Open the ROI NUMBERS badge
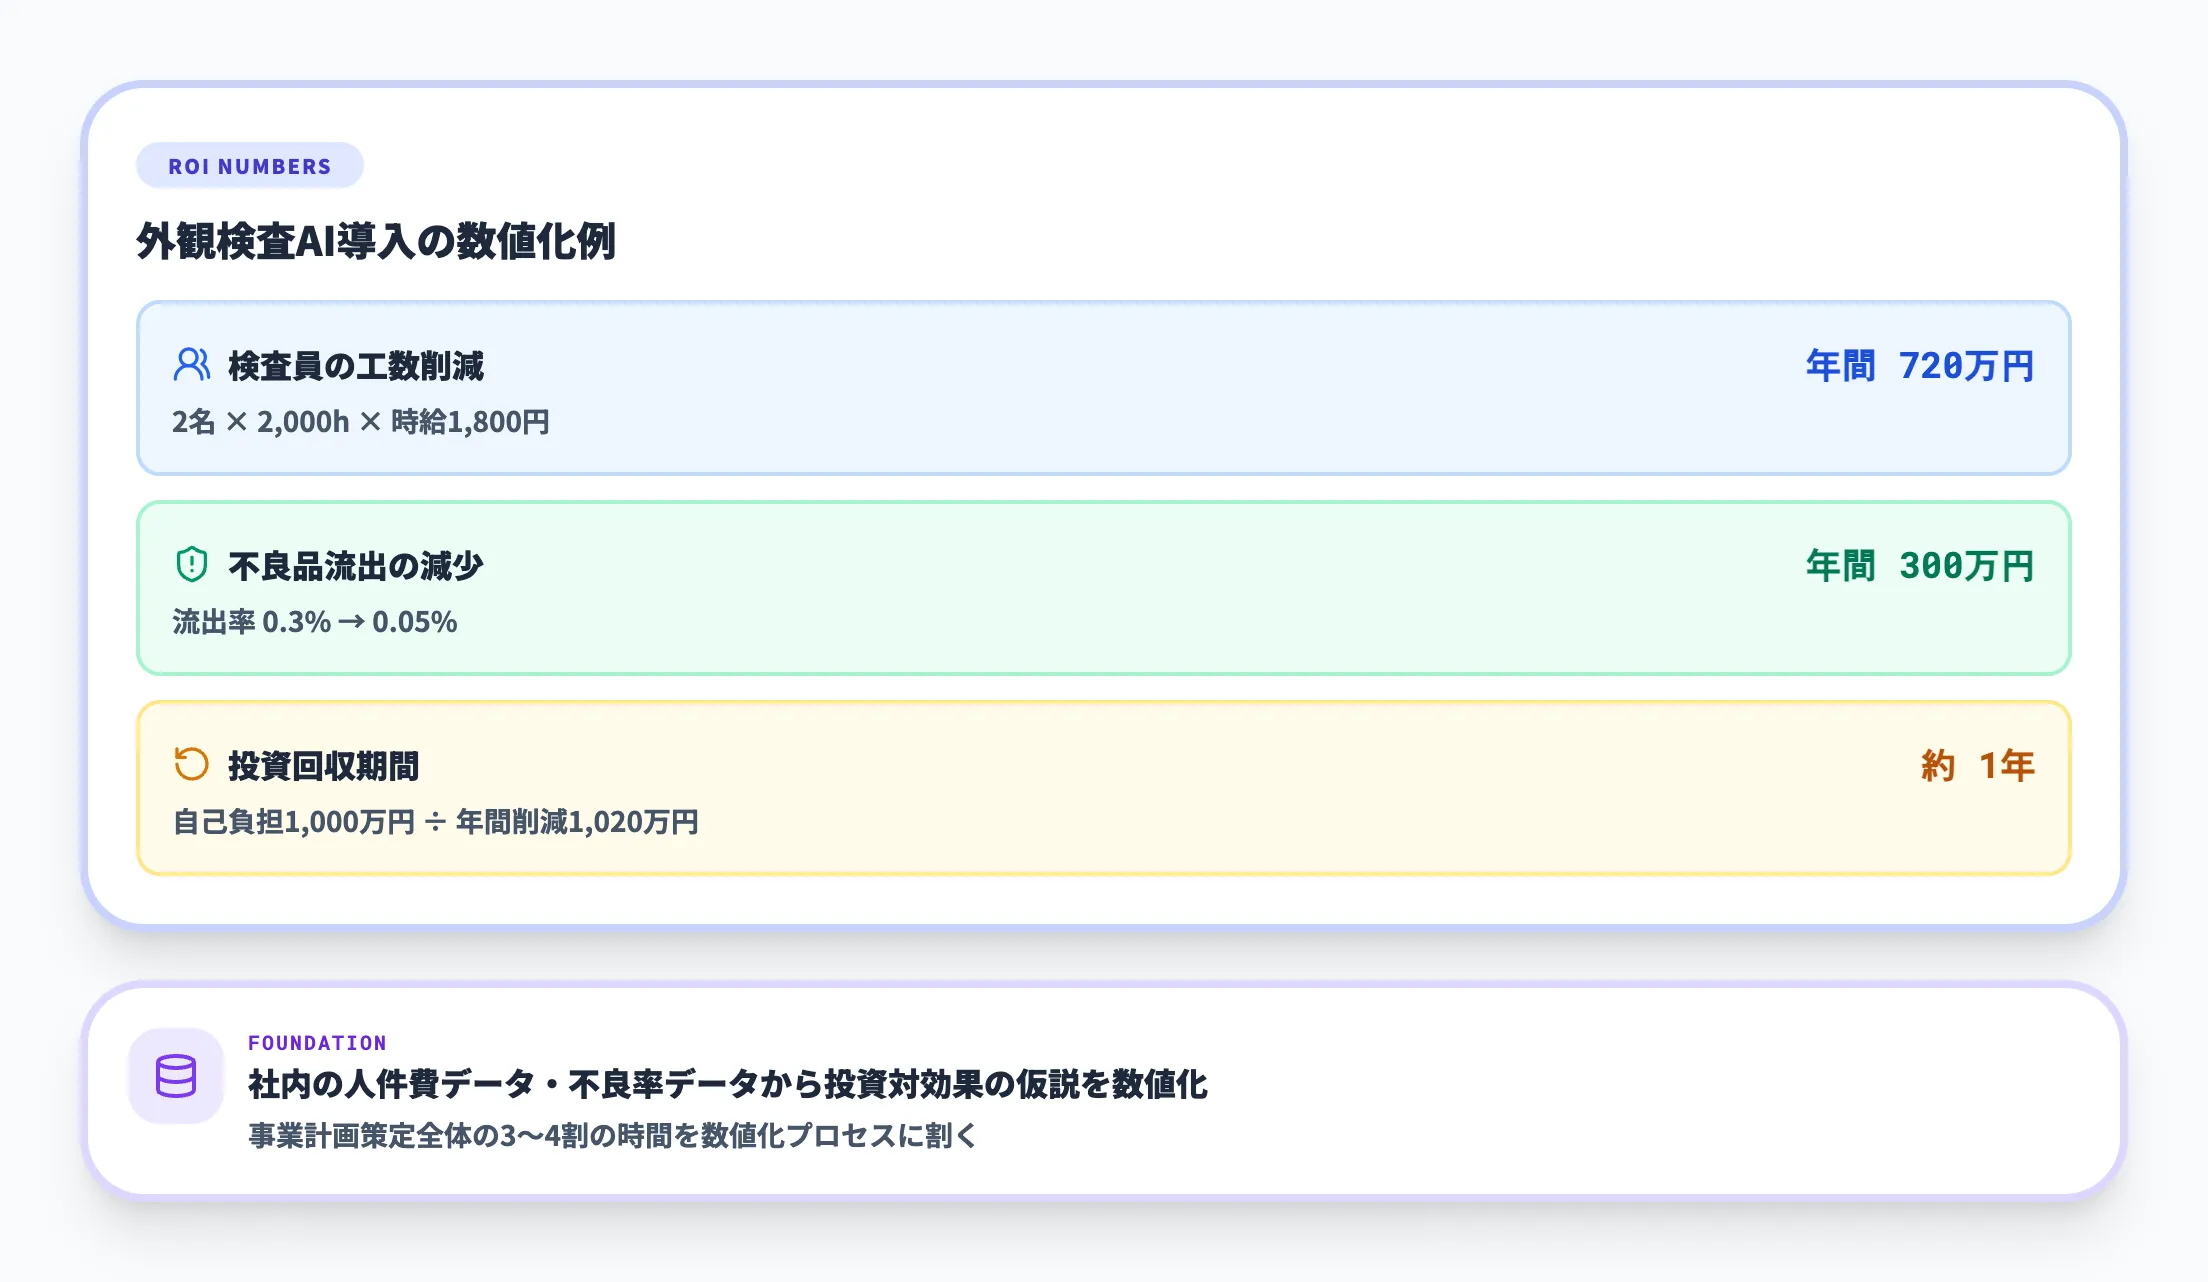Image resolution: width=2208 pixels, height=1282 pixels. pyautogui.click(x=249, y=166)
